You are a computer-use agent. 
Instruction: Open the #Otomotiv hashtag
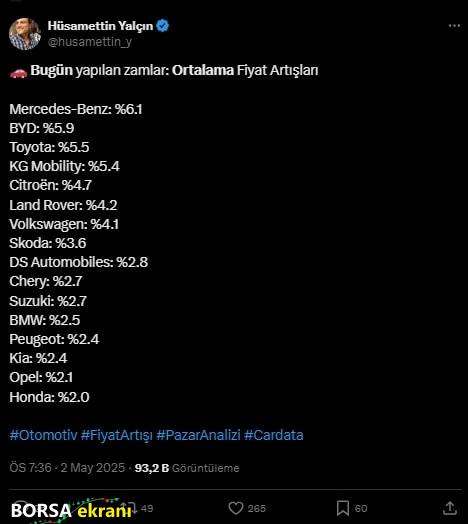click(x=43, y=435)
